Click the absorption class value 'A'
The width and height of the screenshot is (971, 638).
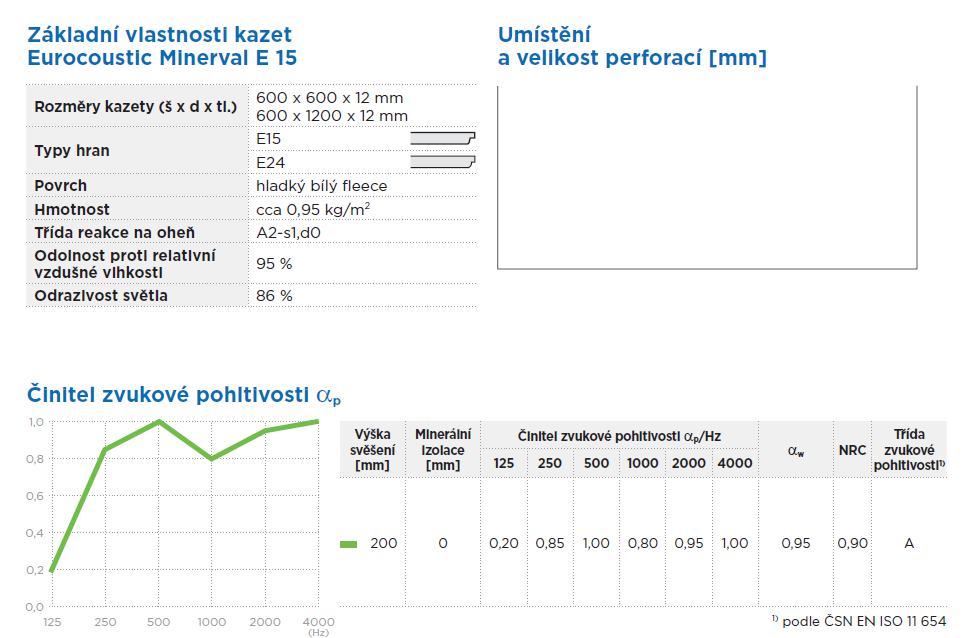tap(909, 543)
